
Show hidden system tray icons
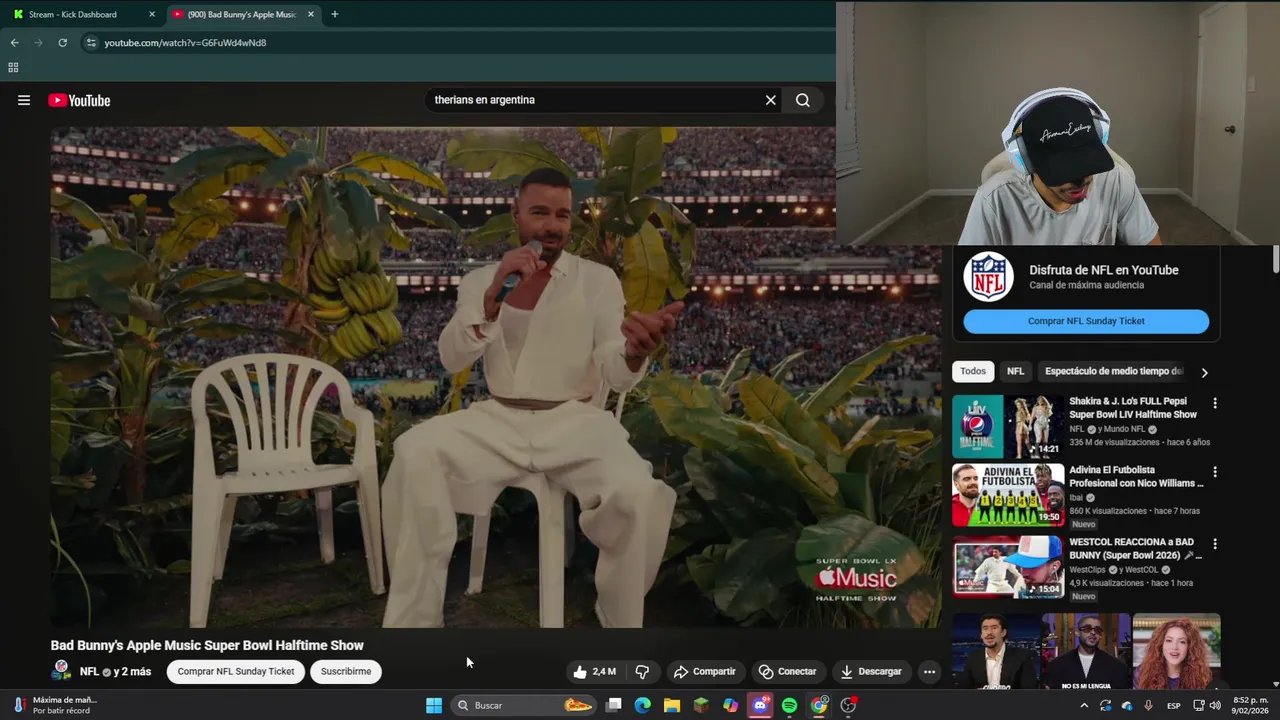tap(1084, 705)
